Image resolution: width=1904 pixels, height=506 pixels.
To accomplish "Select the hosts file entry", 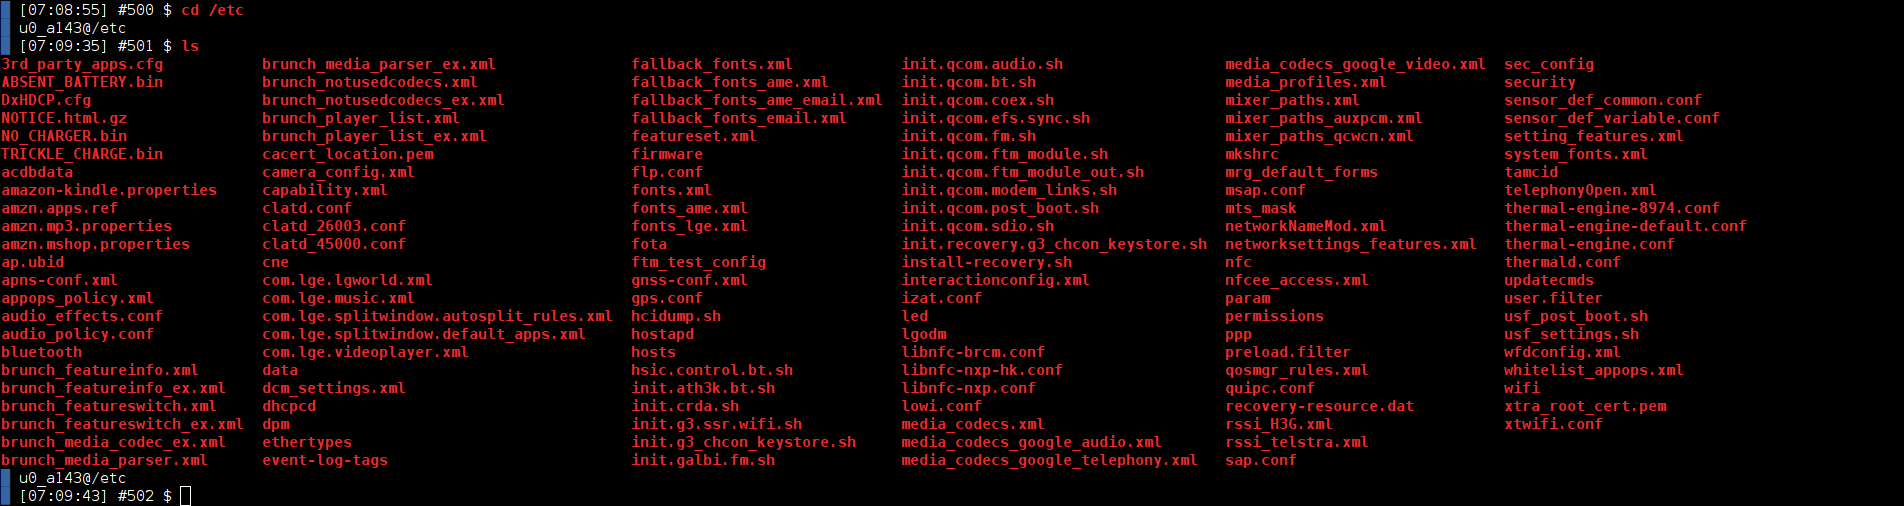I will (654, 352).
